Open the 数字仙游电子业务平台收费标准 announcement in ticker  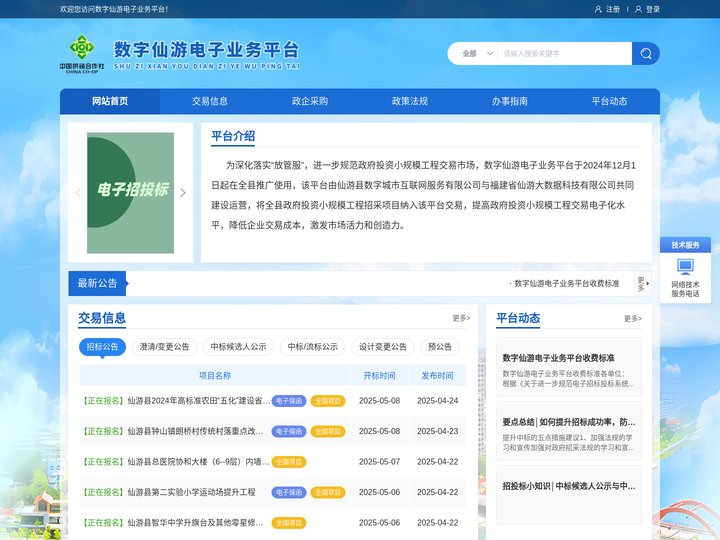tap(566, 283)
